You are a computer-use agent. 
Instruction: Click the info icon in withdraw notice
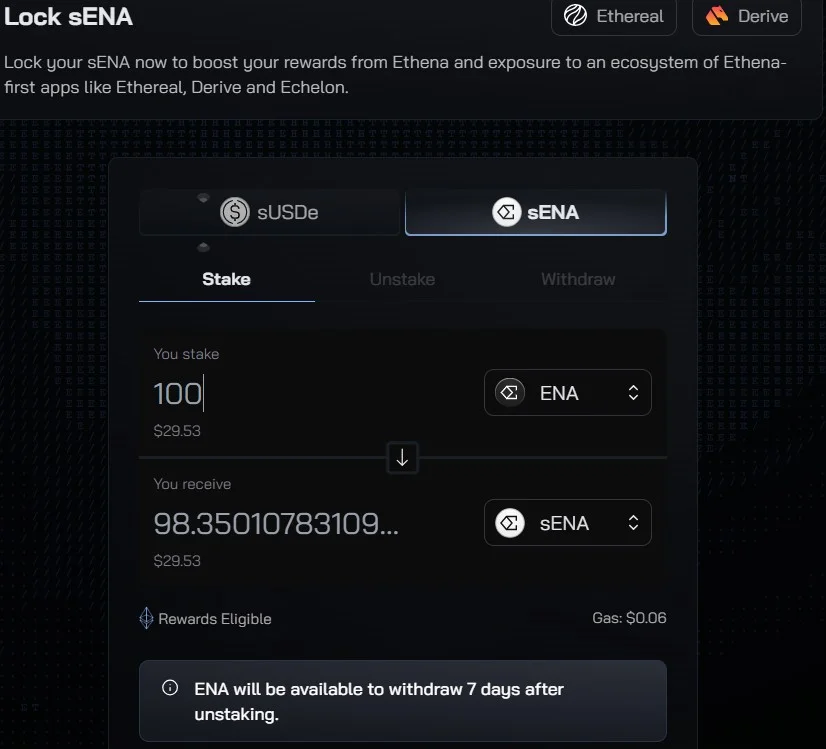[x=170, y=687]
